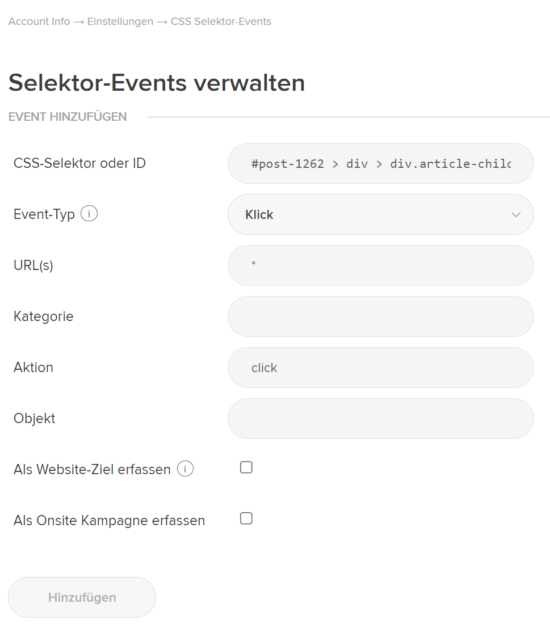This screenshot has height=629, width=550.
Task: Click the Als Website-Ziel erfassen info icon
Action: coord(185,469)
